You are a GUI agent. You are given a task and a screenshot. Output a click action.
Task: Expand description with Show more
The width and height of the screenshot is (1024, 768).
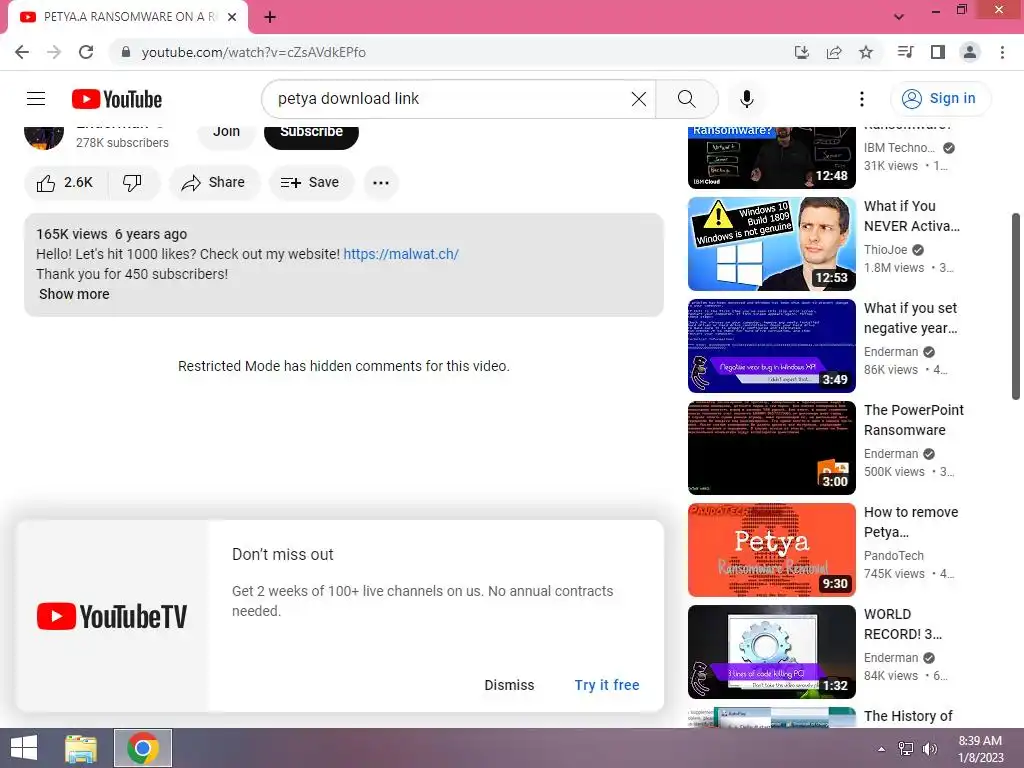(x=74, y=294)
